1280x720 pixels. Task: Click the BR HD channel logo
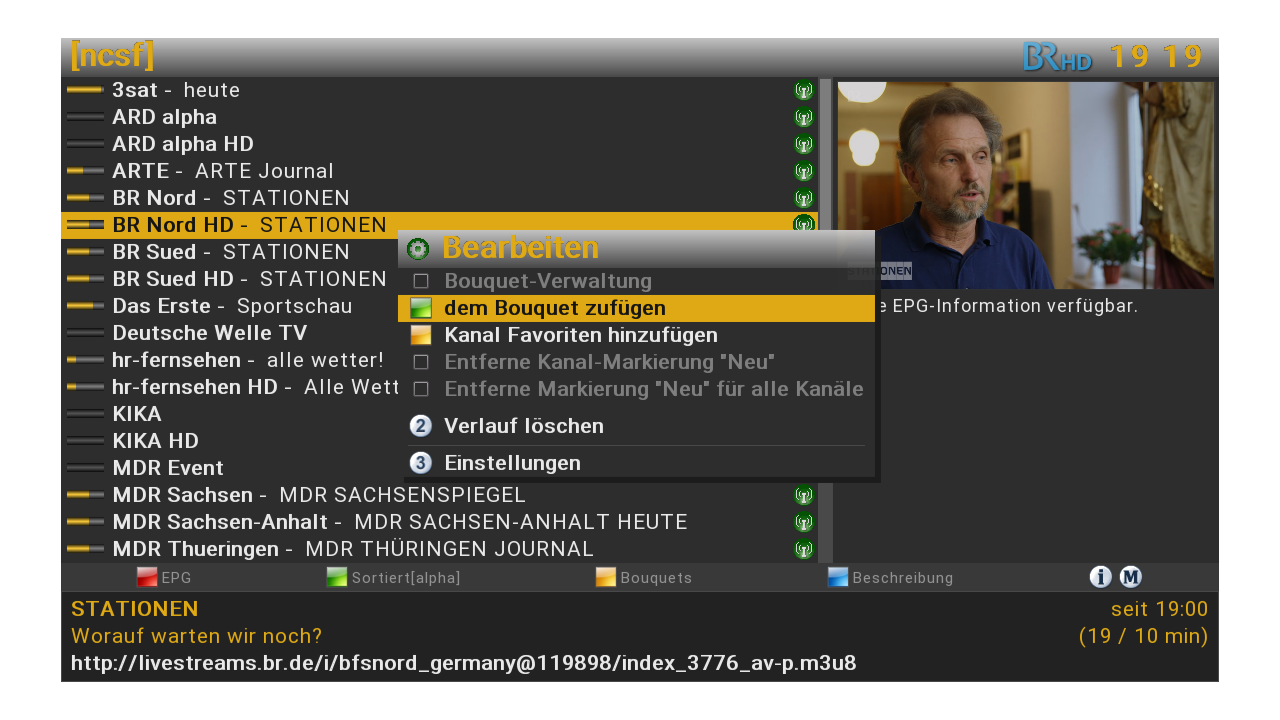click(1057, 57)
